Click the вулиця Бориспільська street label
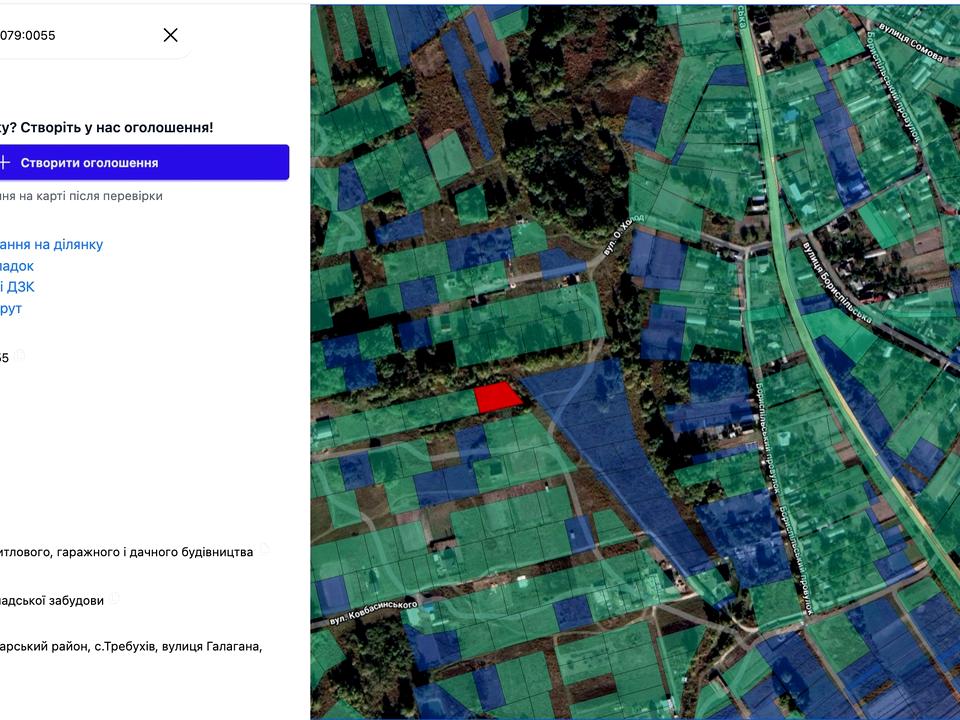 pyautogui.click(x=837, y=282)
